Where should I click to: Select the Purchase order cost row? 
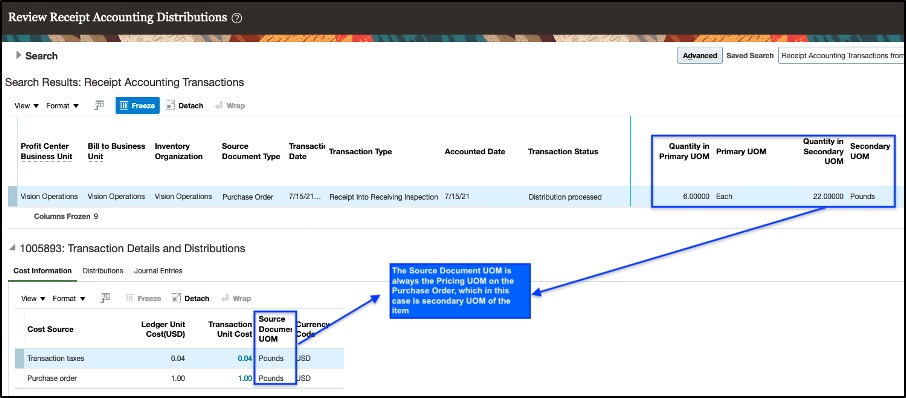pos(179,378)
